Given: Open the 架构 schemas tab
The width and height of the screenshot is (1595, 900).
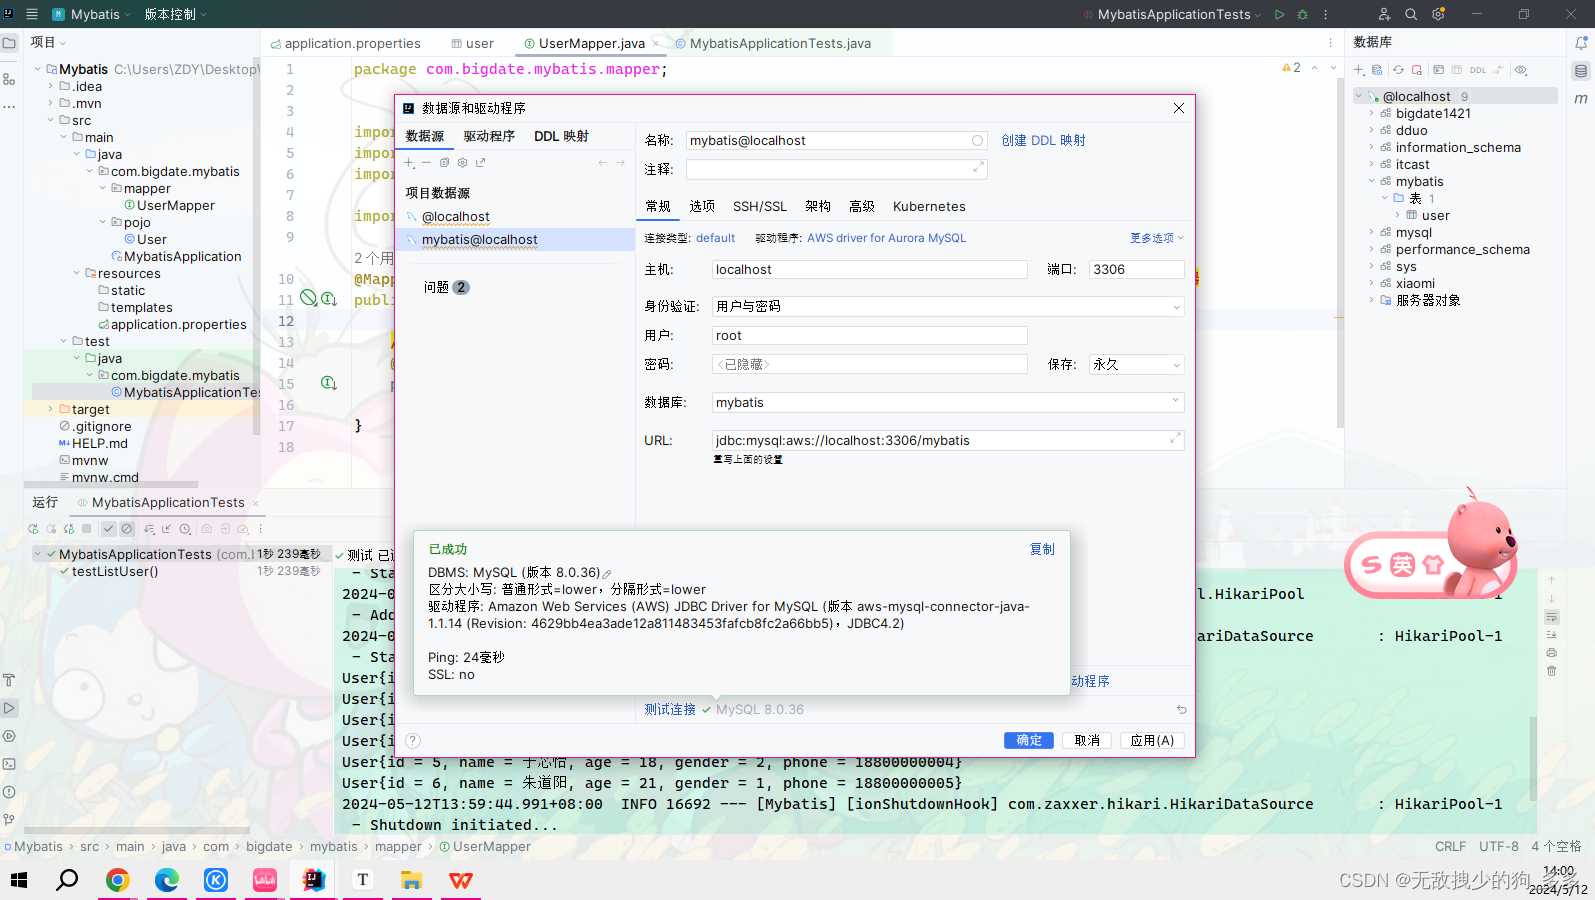Looking at the screenshot, I should click(818, 206).
